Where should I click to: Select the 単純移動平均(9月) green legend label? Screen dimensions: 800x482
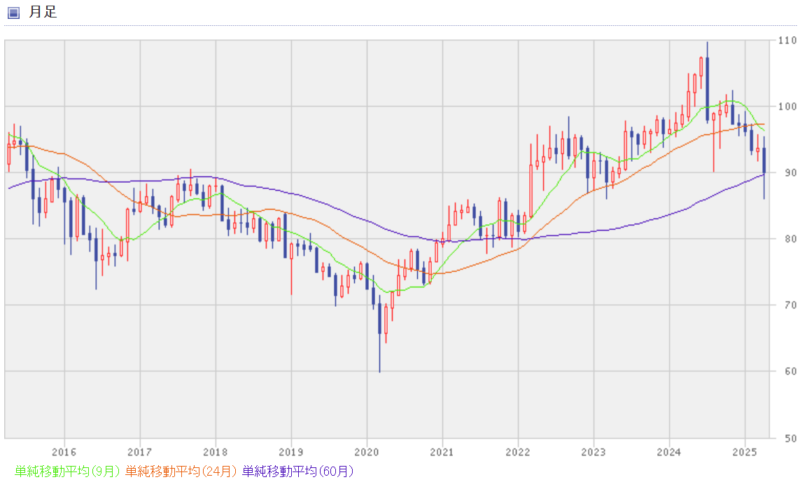(x=67, y=471)
